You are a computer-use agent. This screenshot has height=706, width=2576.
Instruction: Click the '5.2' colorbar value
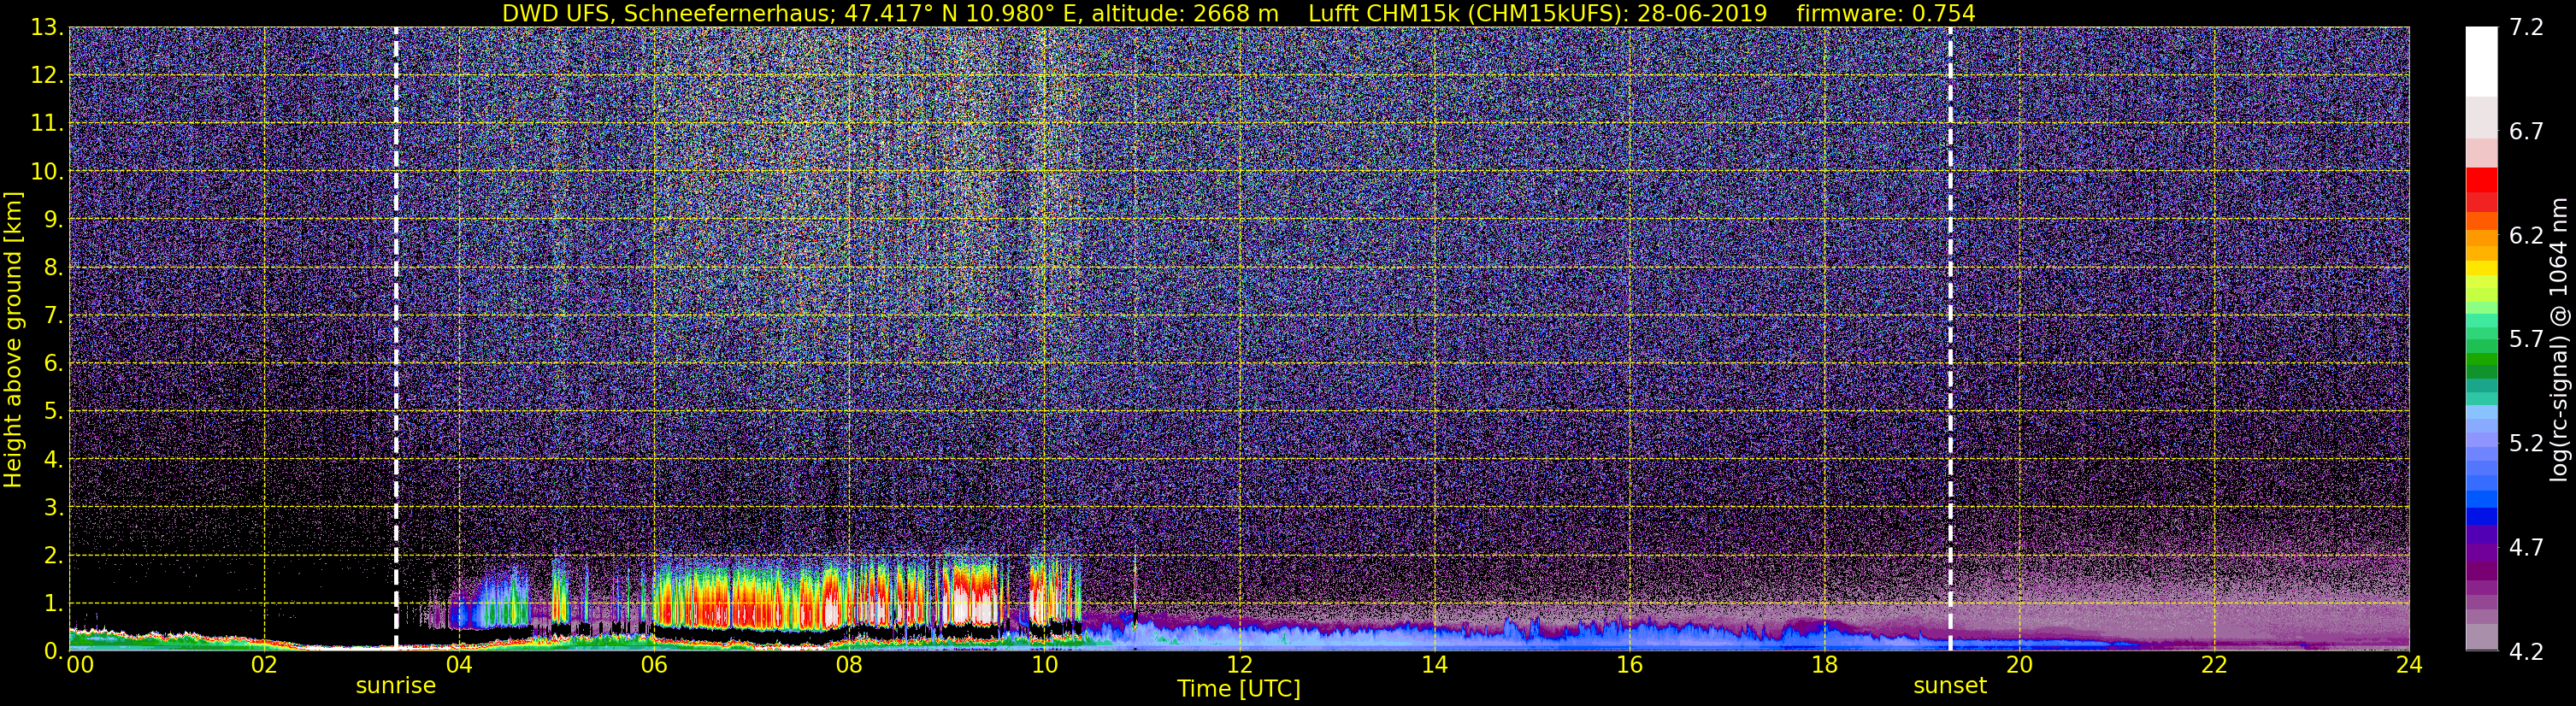click(2526, 444)
